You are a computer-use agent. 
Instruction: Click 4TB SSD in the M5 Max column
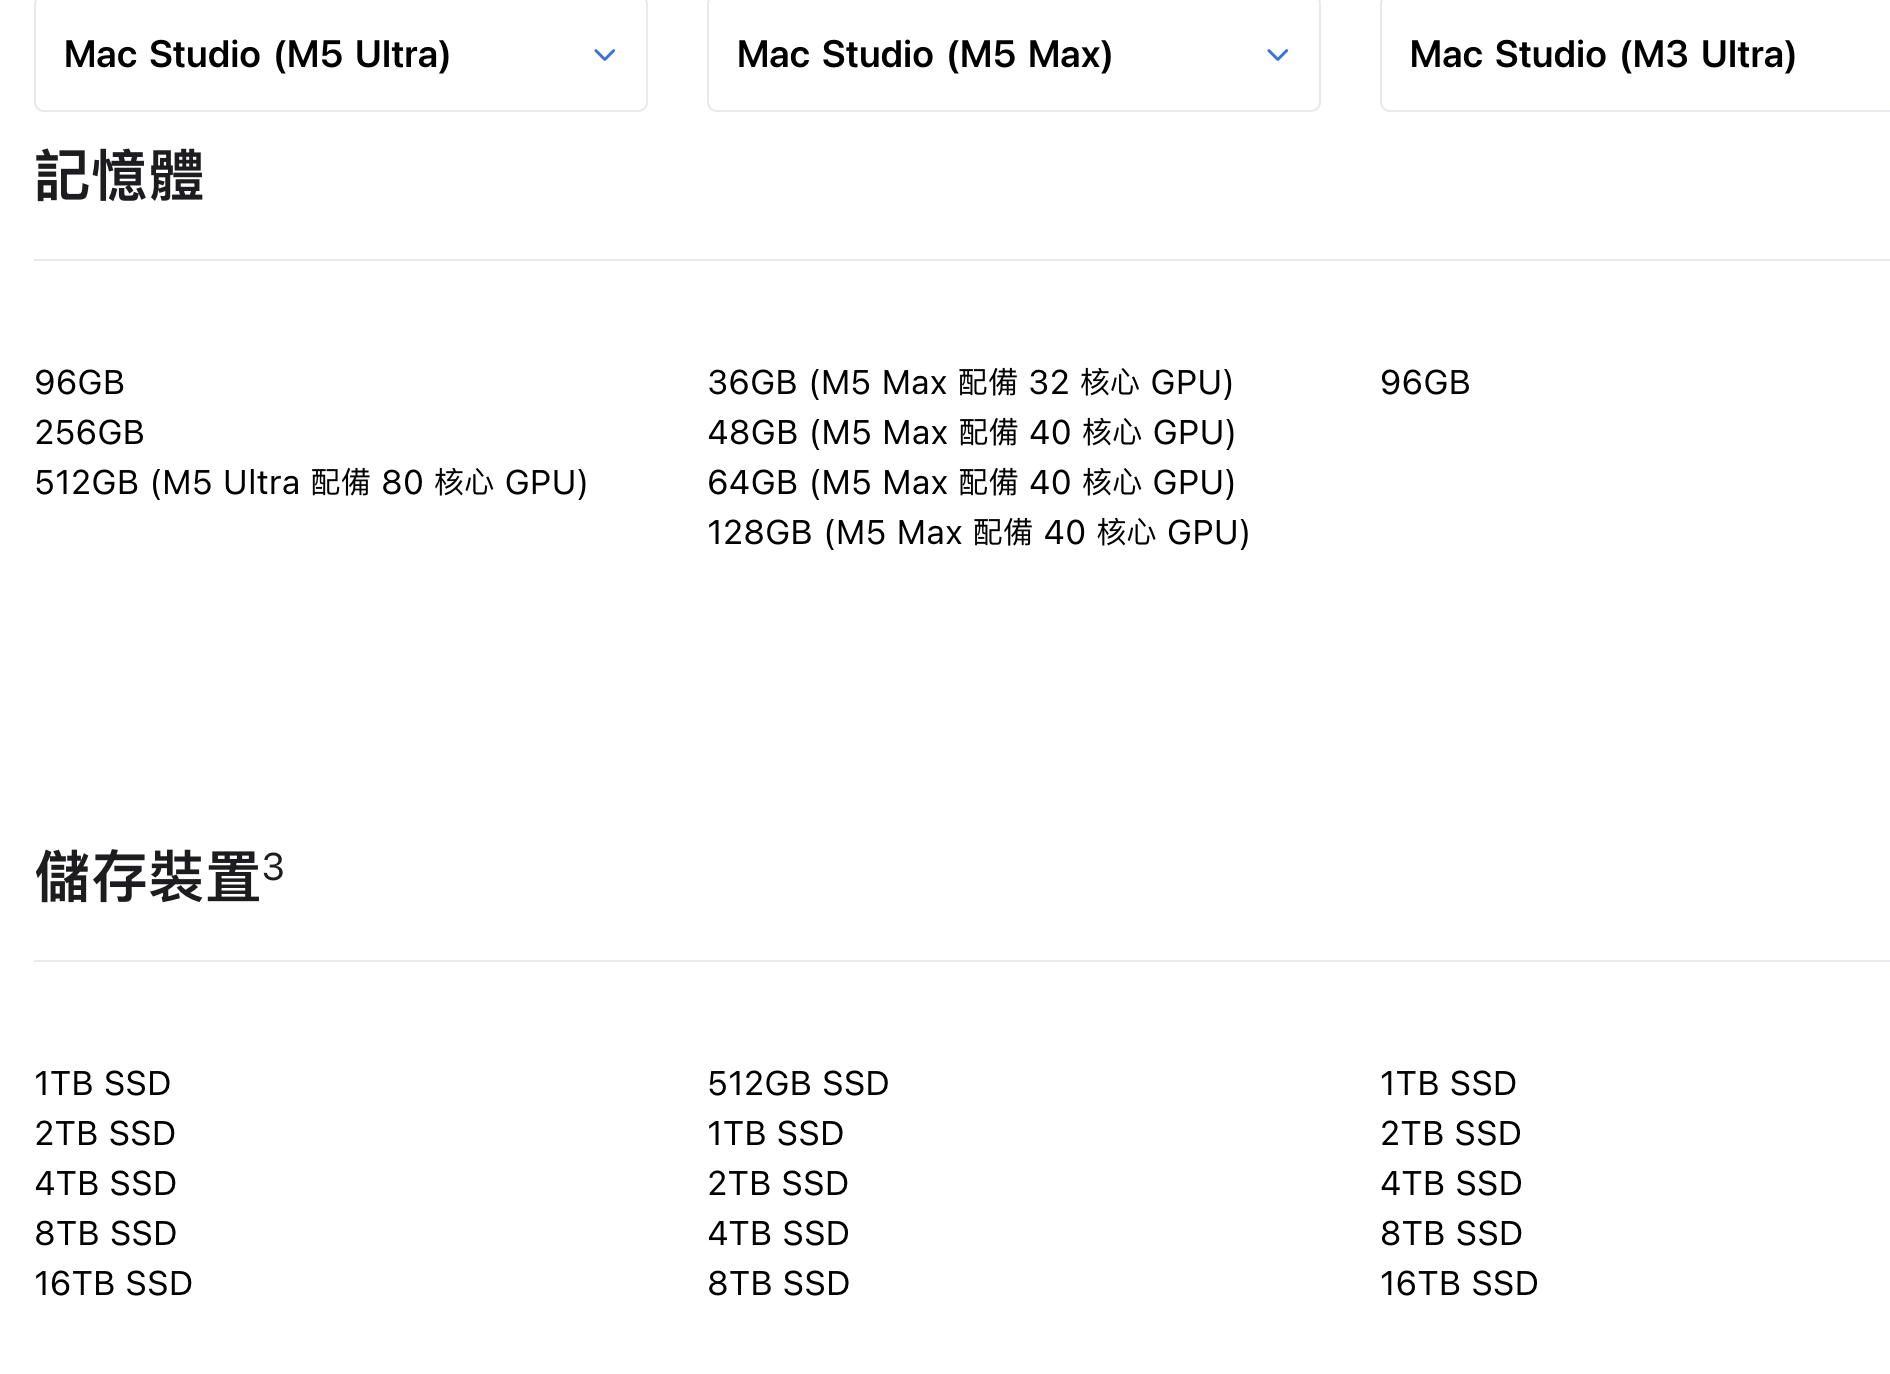point(779,1233)
